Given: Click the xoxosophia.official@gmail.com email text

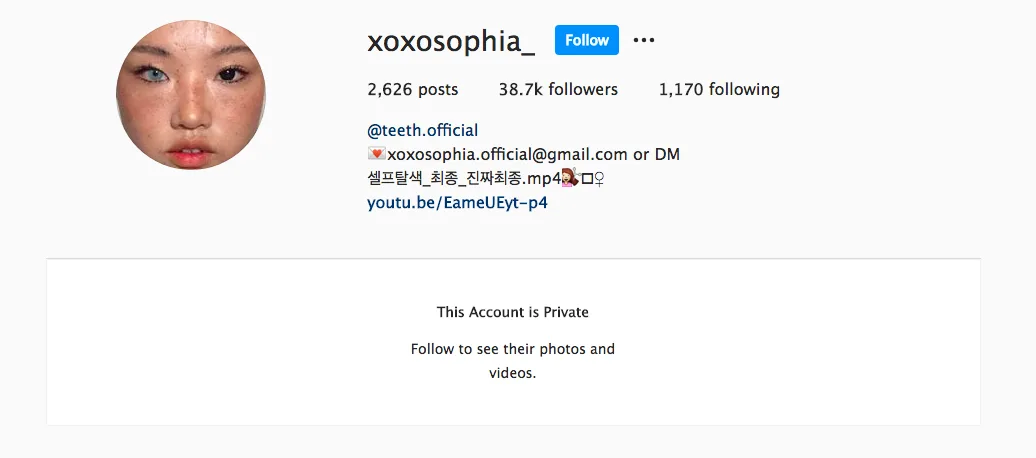Looking at the screenshot, I should coord(507,154).
